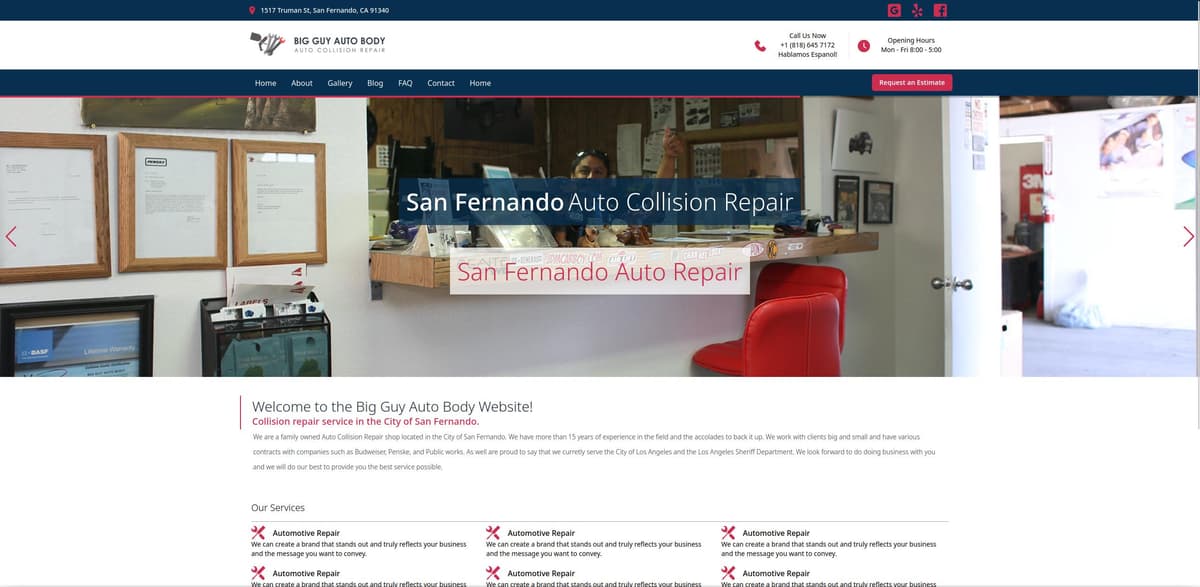Click the phone number +1 (818) 645 7172
1200x587 pixels.
pos(807,45)
